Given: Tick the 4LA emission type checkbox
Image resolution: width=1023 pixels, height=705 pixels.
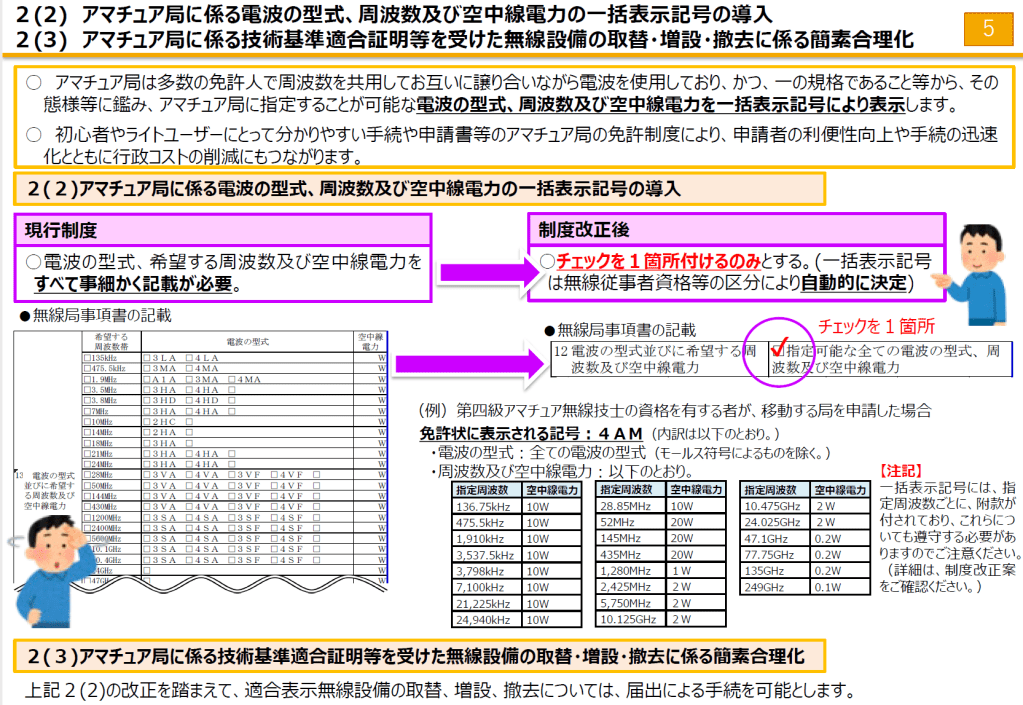Looking at the screenshot, I should coord(191,357).
